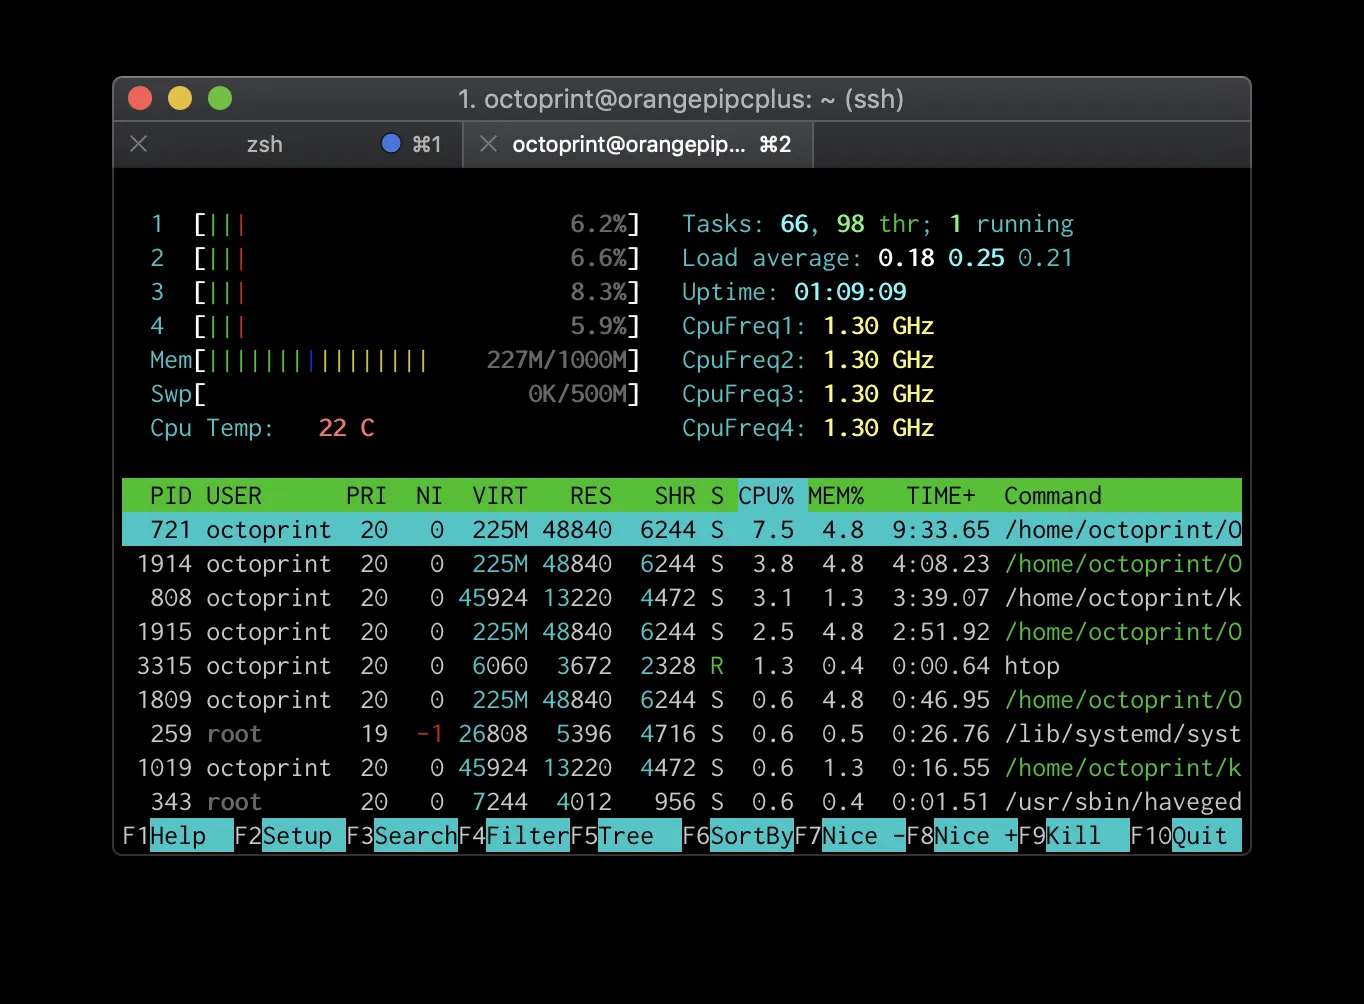Click the blue activity dot on zsh tab
Viewport: 1364px width, 1004px height.
click(391, 144)
